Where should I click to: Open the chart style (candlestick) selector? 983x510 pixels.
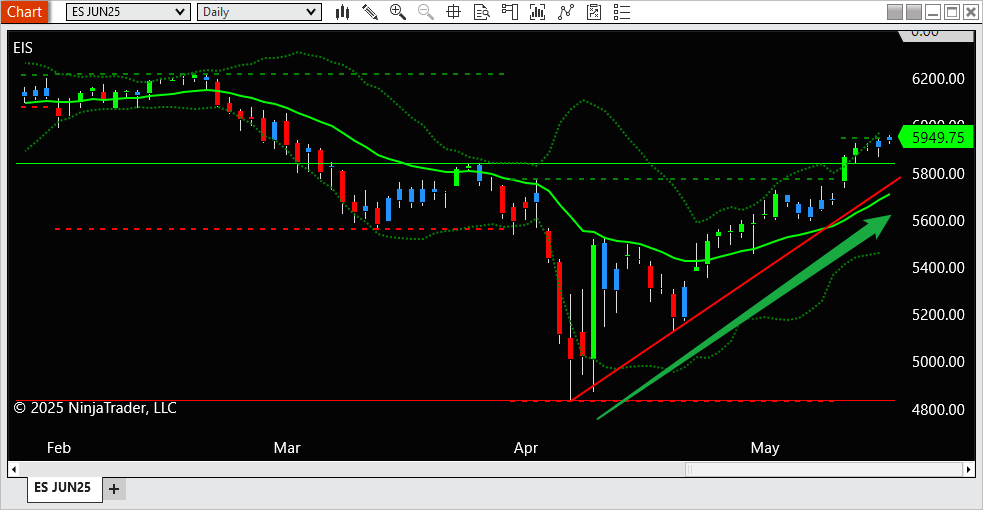pos(342,12)
